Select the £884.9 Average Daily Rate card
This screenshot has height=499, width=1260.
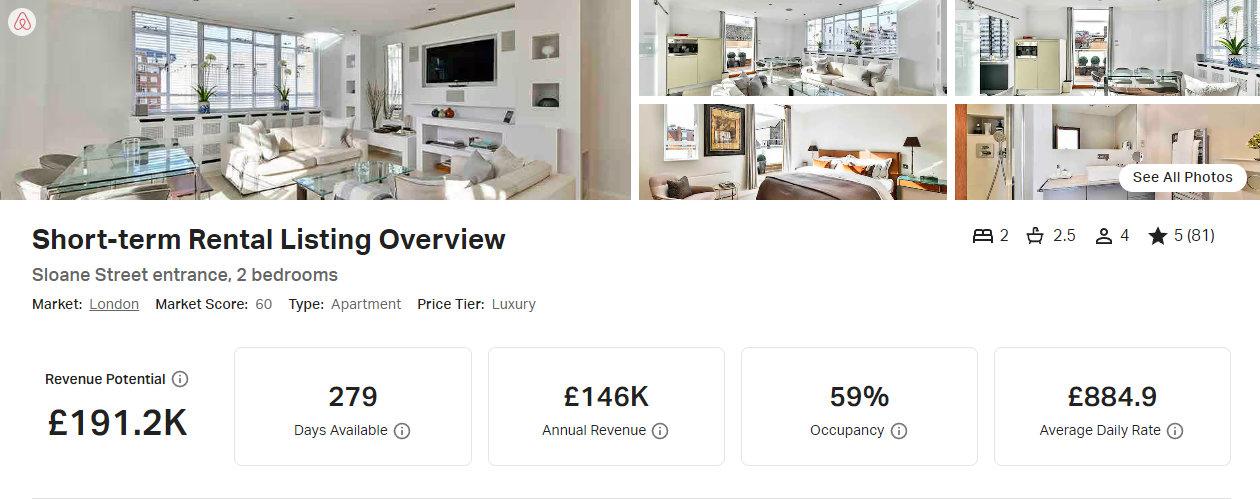pos(1112,407)
